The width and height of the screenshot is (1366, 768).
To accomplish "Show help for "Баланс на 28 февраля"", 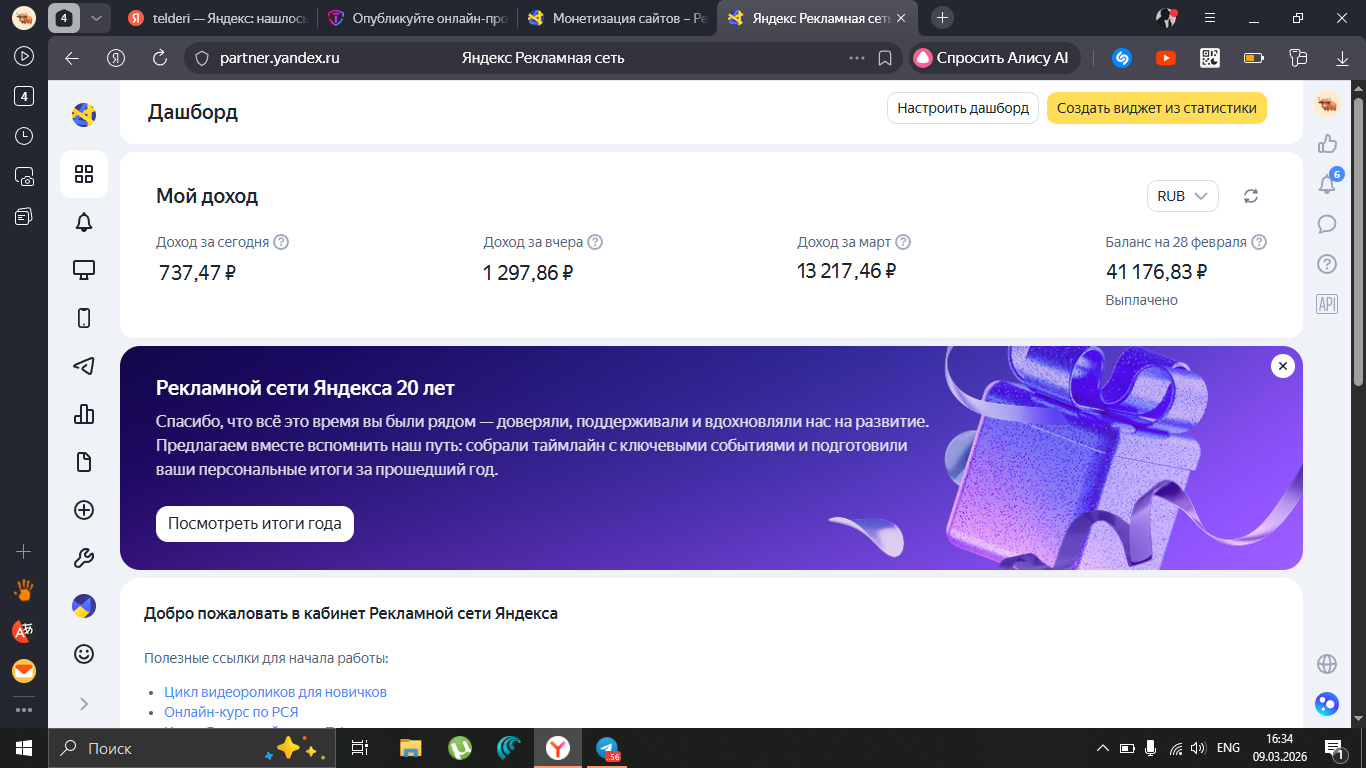I will pos(1259,242).
